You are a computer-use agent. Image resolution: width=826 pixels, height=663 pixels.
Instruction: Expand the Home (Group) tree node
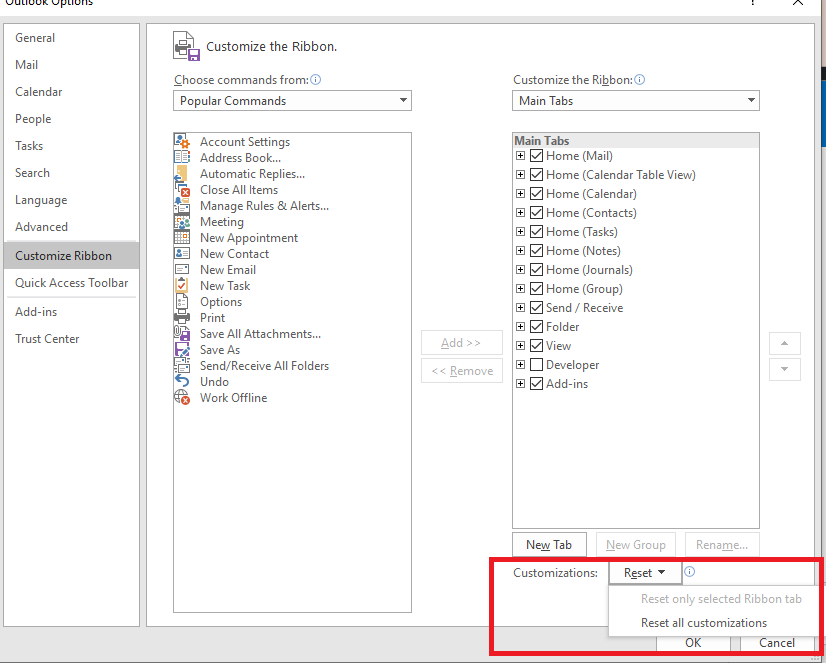coord(520,288)
